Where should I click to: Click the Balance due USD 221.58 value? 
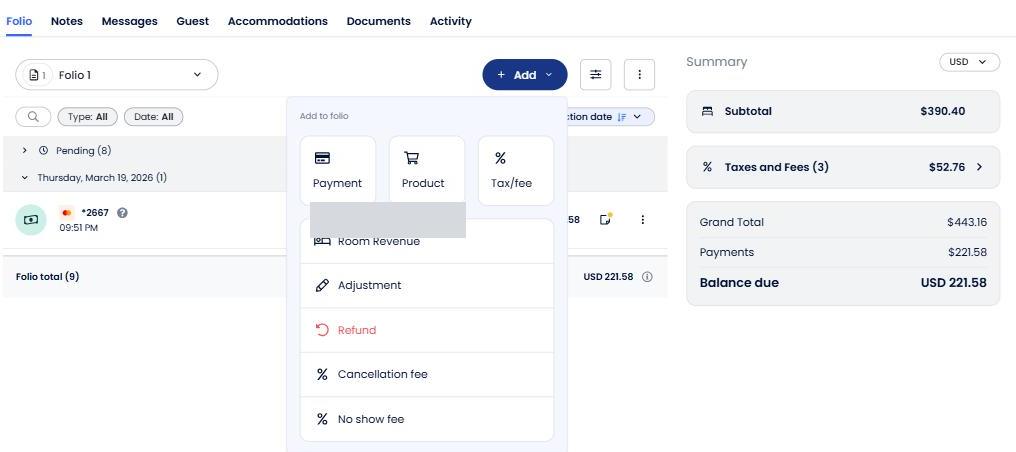tap(954, 282)
